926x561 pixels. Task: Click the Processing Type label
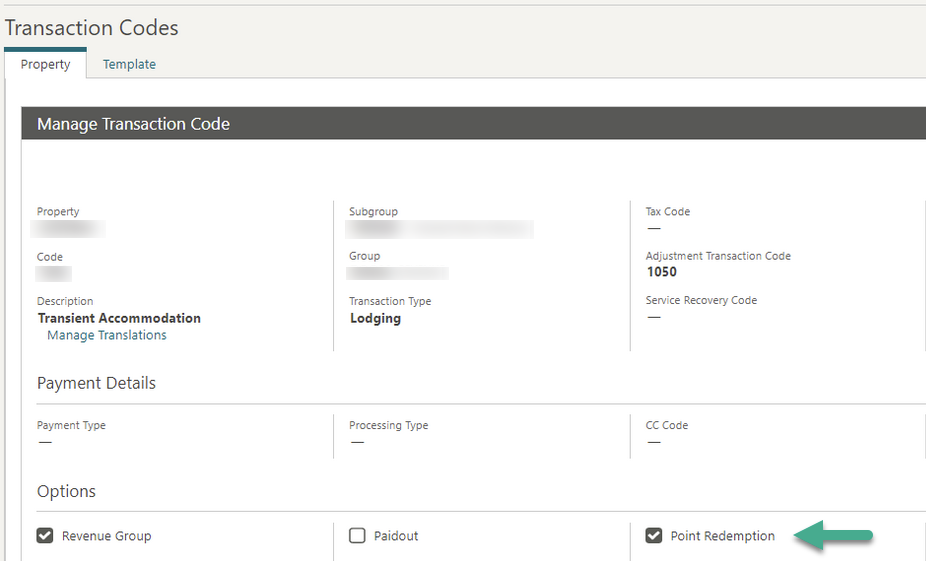(389, 425)
